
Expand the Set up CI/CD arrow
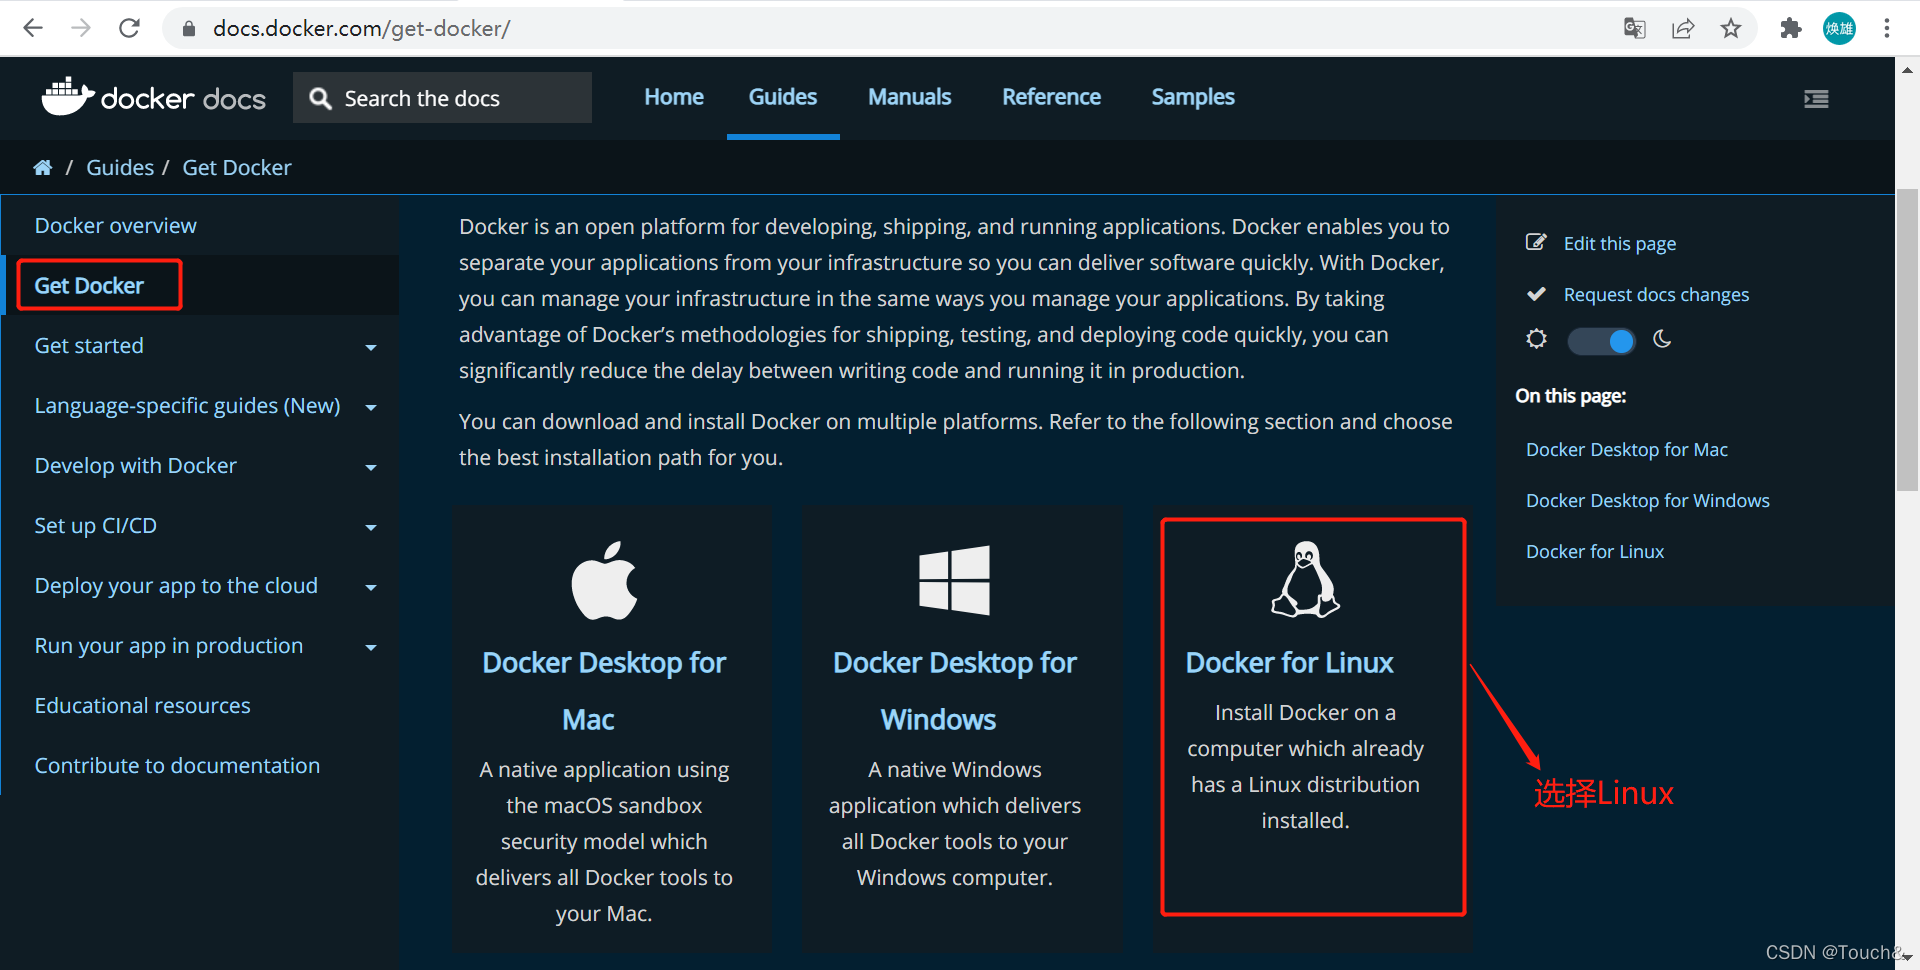coord(371,527)
